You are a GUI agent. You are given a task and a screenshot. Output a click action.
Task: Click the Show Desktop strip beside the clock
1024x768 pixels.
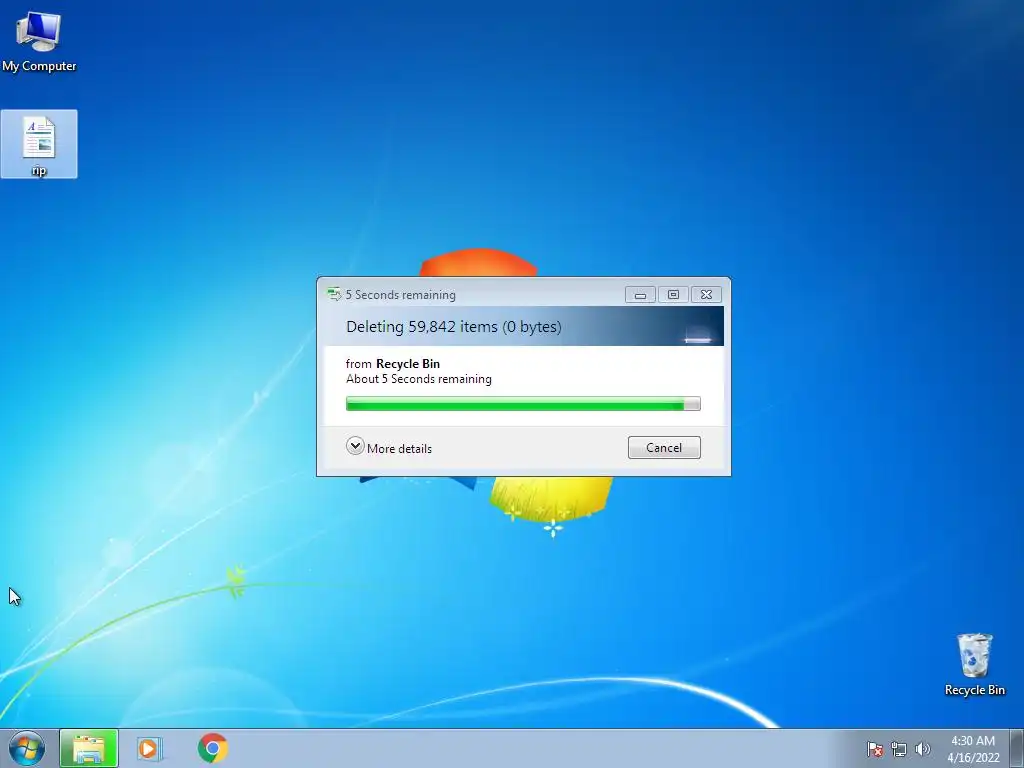coord(1017,748)
